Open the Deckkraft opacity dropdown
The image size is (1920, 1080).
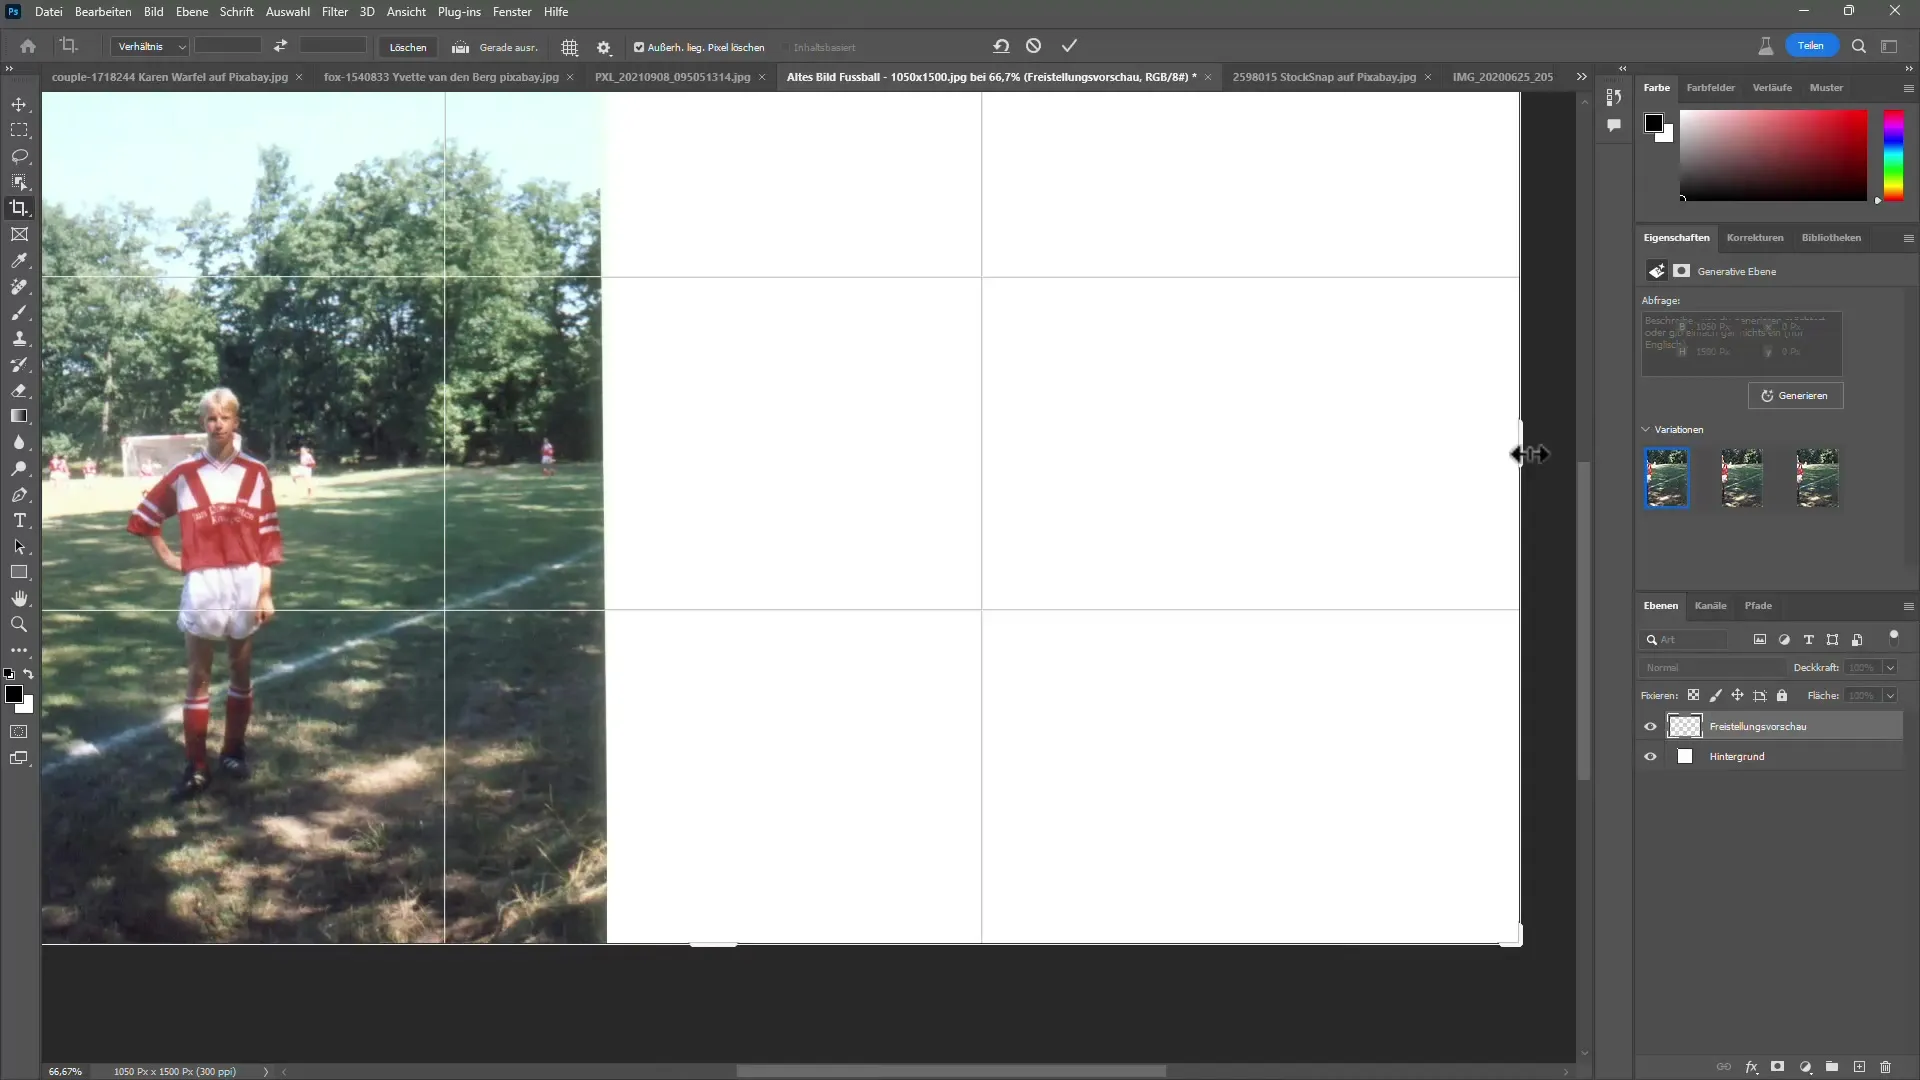point(1890,668)
